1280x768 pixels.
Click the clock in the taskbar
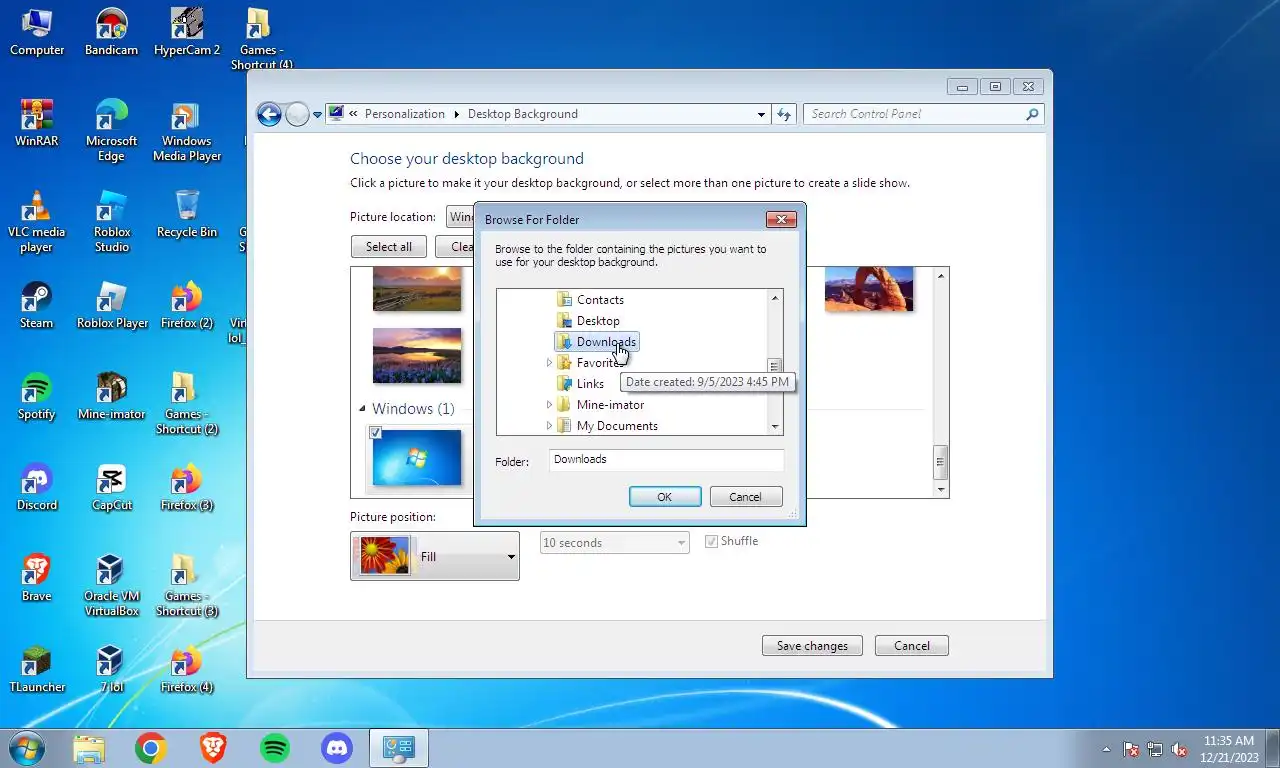1229,749
